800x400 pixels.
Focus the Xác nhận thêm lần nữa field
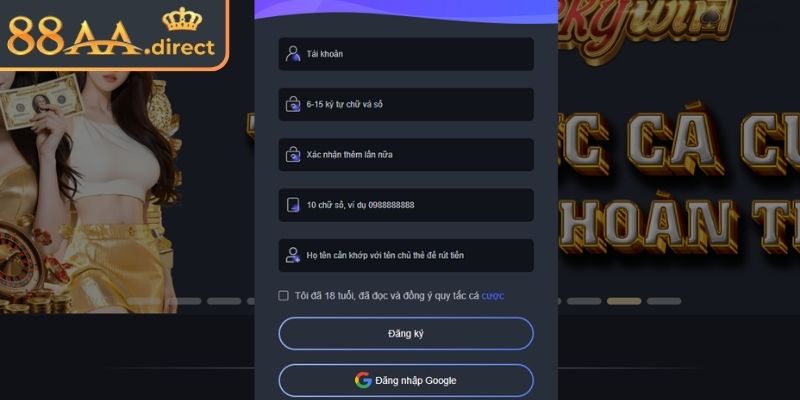click(x=406, y=154)
